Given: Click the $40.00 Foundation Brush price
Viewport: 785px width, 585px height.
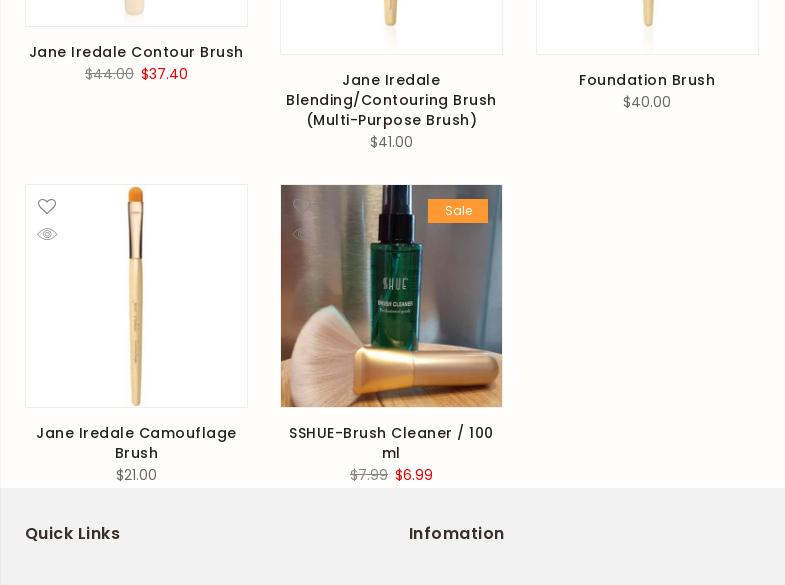Looking at the screenshot, I should [x=647, y=102].
